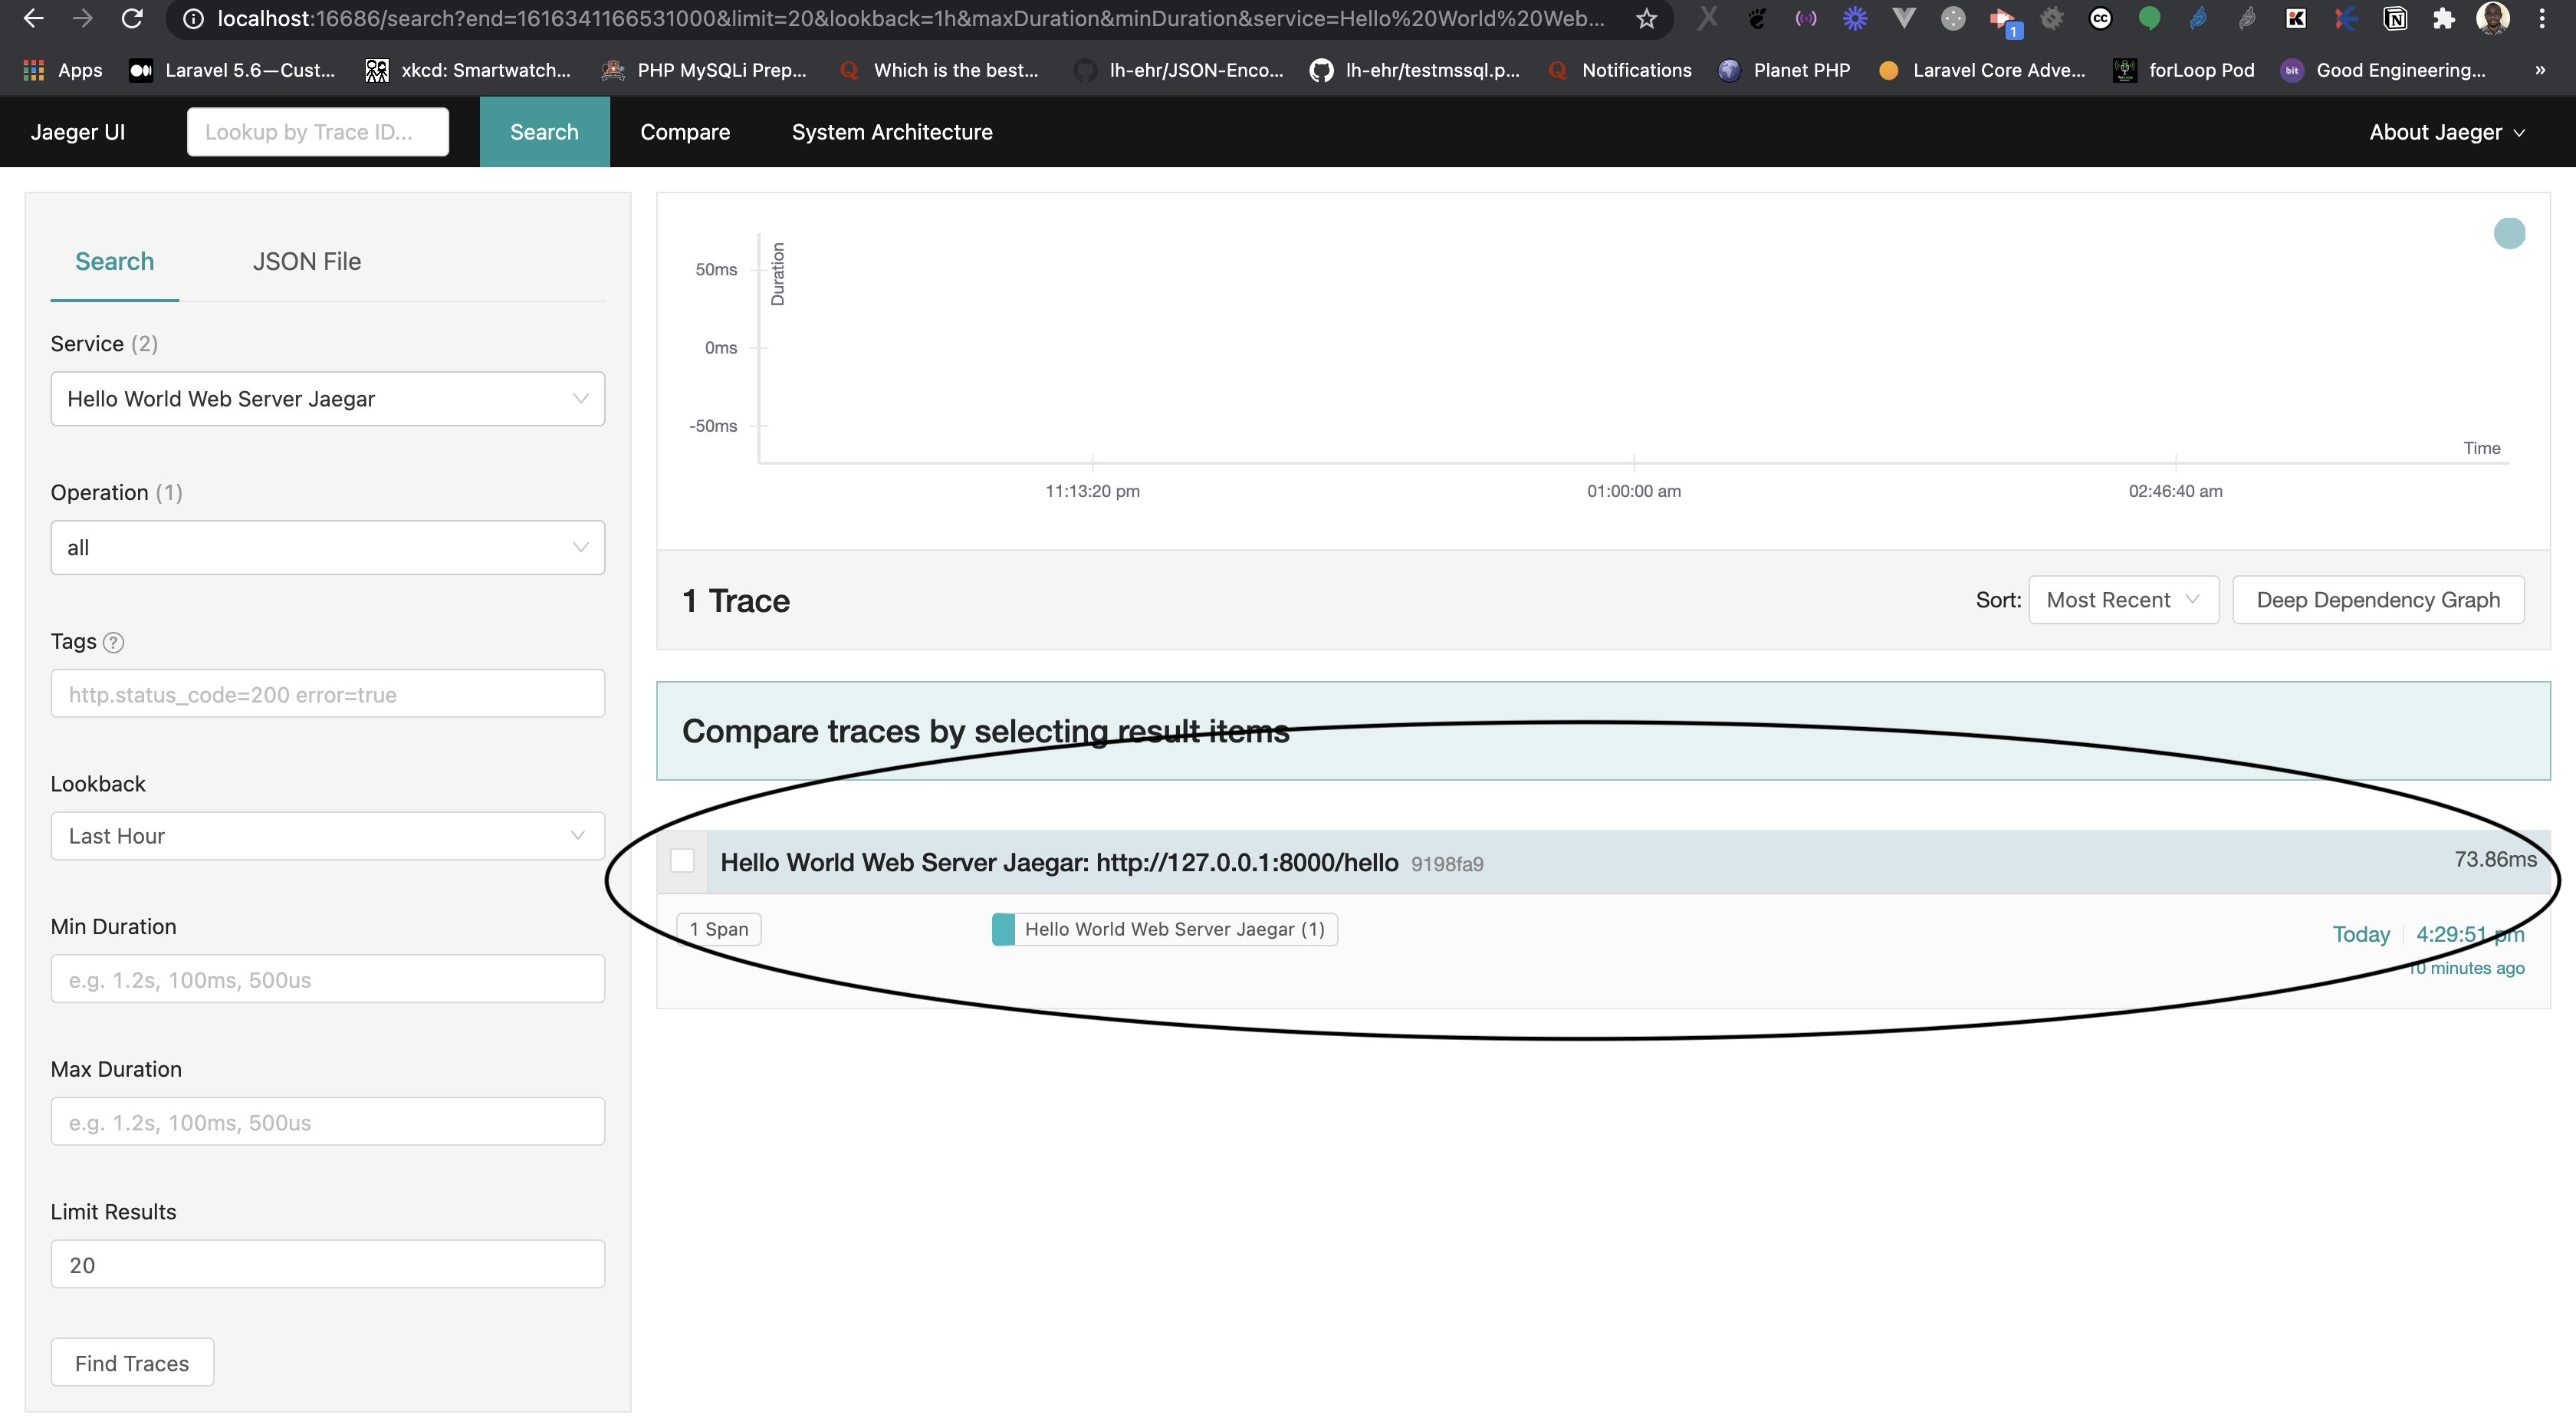Click the browser extensions puzzle icon
Viewport: 2576px width, 1428px height.
(2444, 18)
